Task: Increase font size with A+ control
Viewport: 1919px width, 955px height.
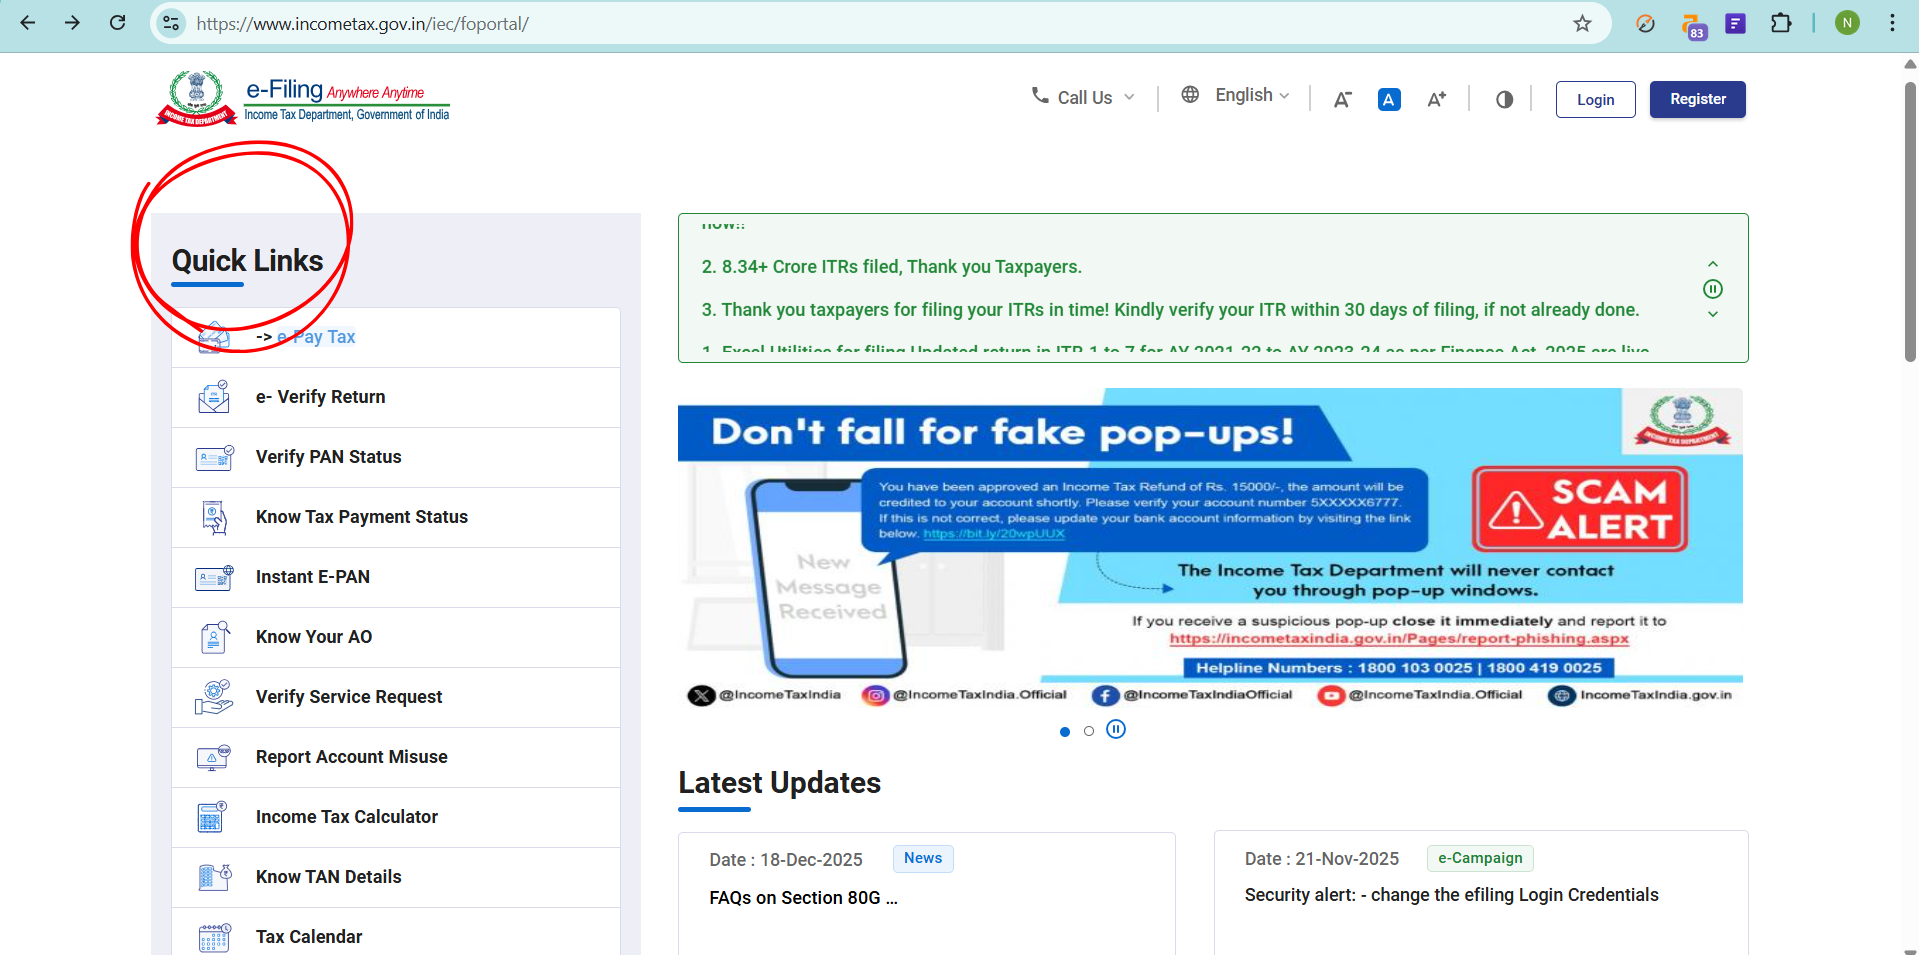Action: click(x=1436, y=99)
